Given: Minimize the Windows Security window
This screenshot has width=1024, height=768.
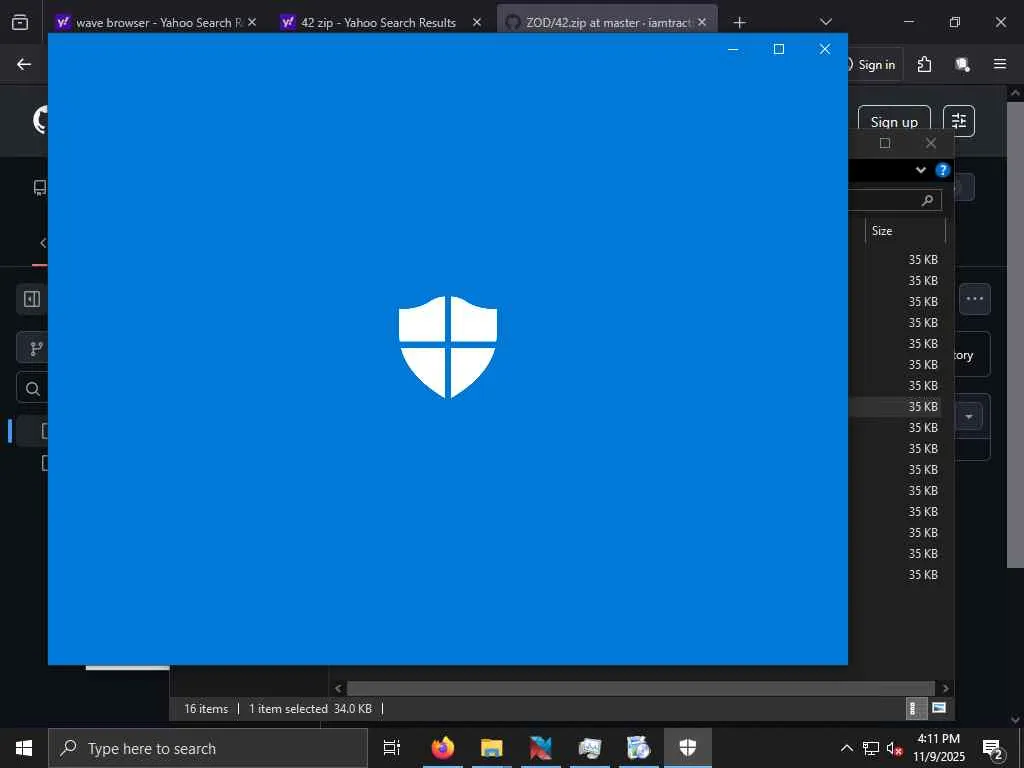Looking at the screenshot, I should tap(733, 49).
